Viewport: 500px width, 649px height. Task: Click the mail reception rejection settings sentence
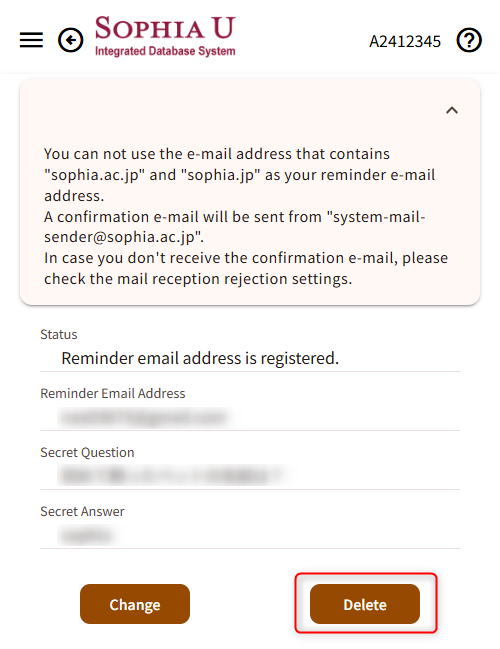[246, 268]
